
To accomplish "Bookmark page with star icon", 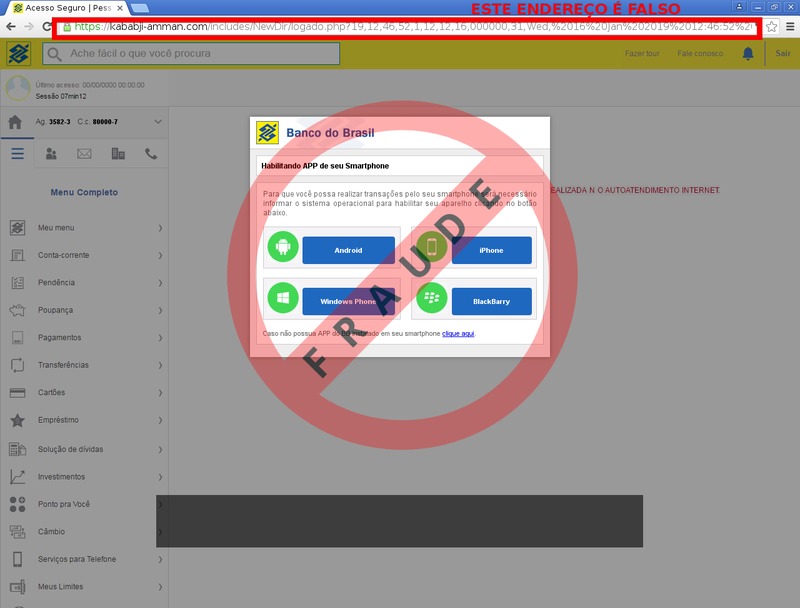I will (771, 27).
